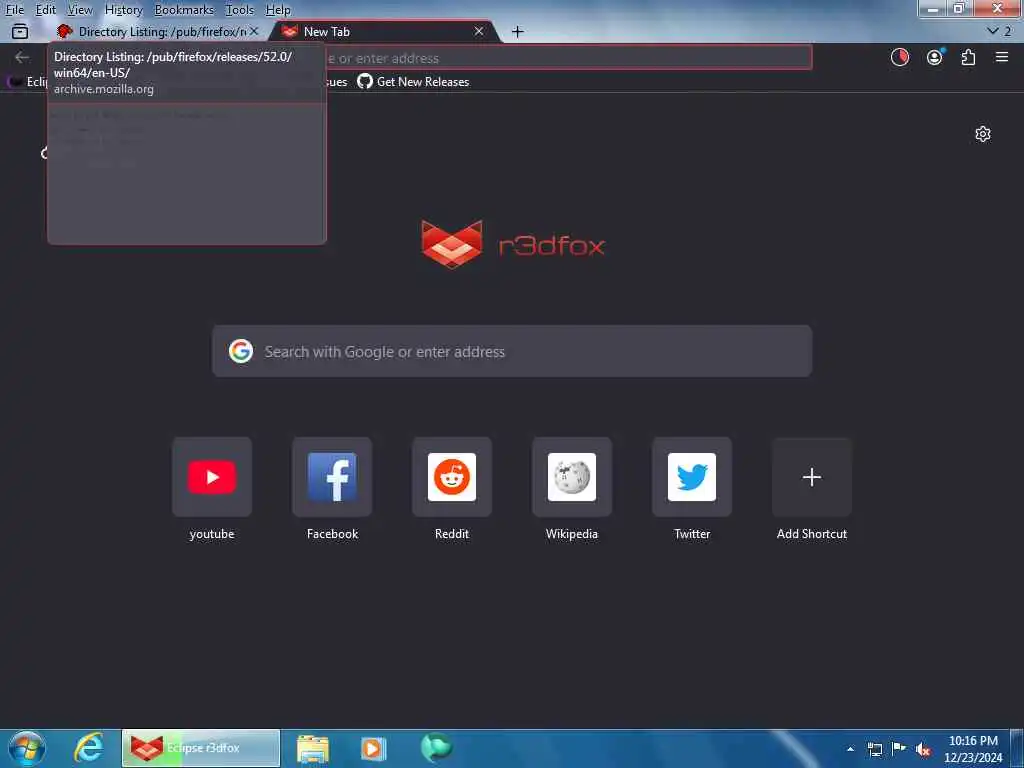Image resolution: width=1024 pixels, height=768 pixels.
Task: Click the Add Shortcut plus tile
Action: coord(812,477)
